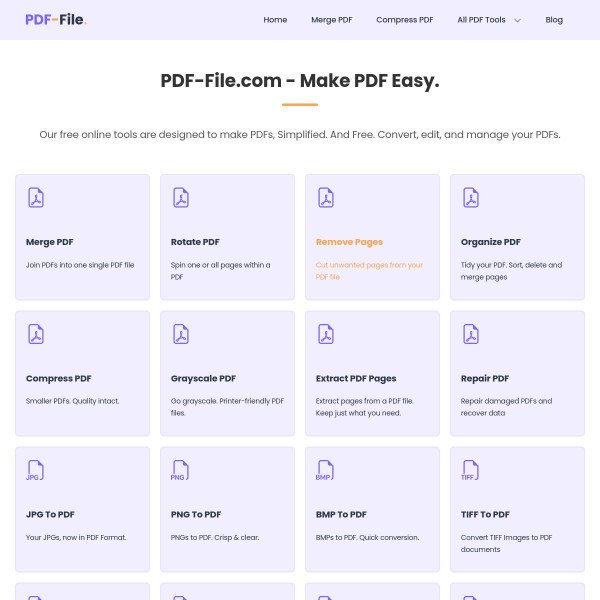The image size is (600, 600).
Task: Click the Extract PDF Pages card icon
Action: tap(325, 334)
